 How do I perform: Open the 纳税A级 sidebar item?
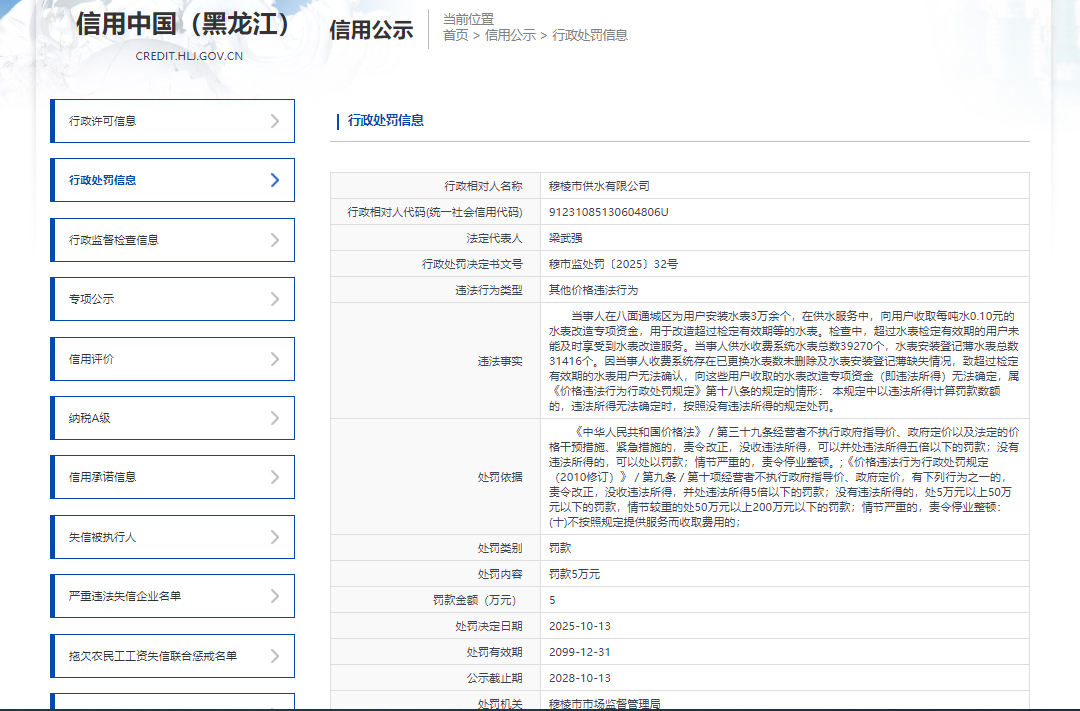click(x=89, y=418)
